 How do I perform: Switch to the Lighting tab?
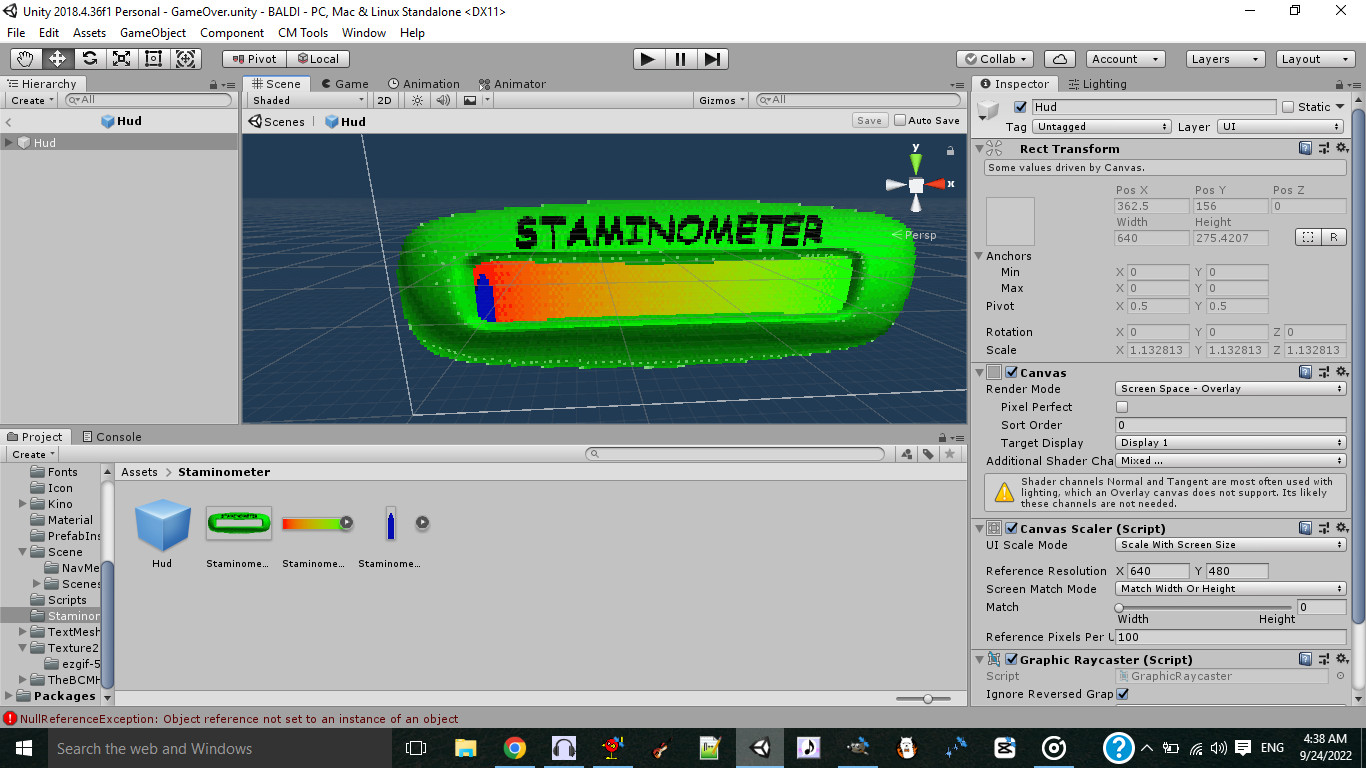(x=1097, y=84)
